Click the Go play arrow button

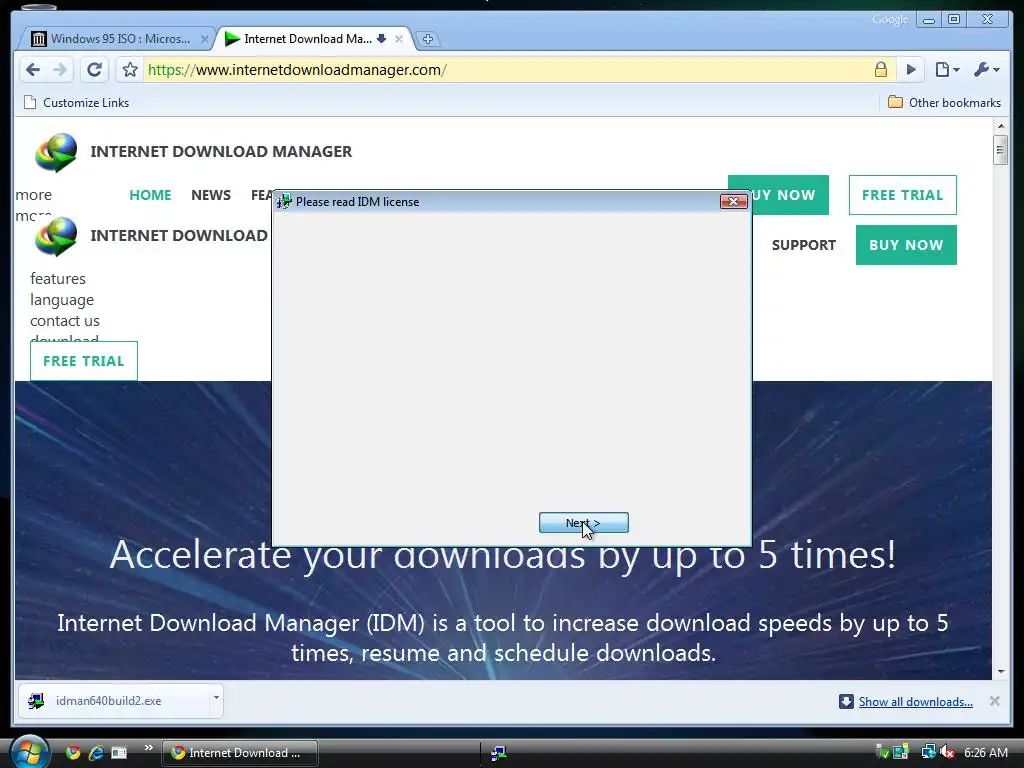click(x=910, y=70)
